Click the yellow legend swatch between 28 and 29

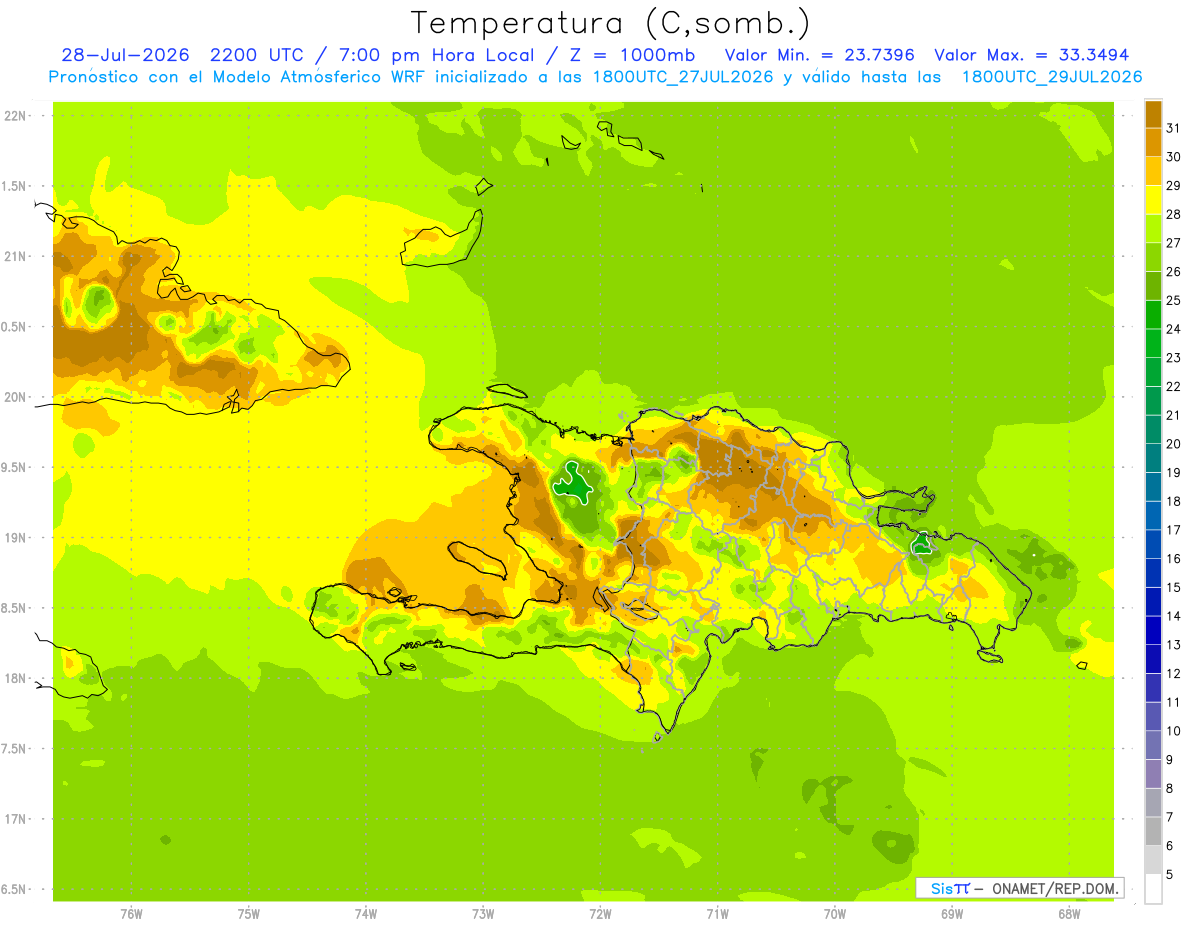(x=1153, y=200)
